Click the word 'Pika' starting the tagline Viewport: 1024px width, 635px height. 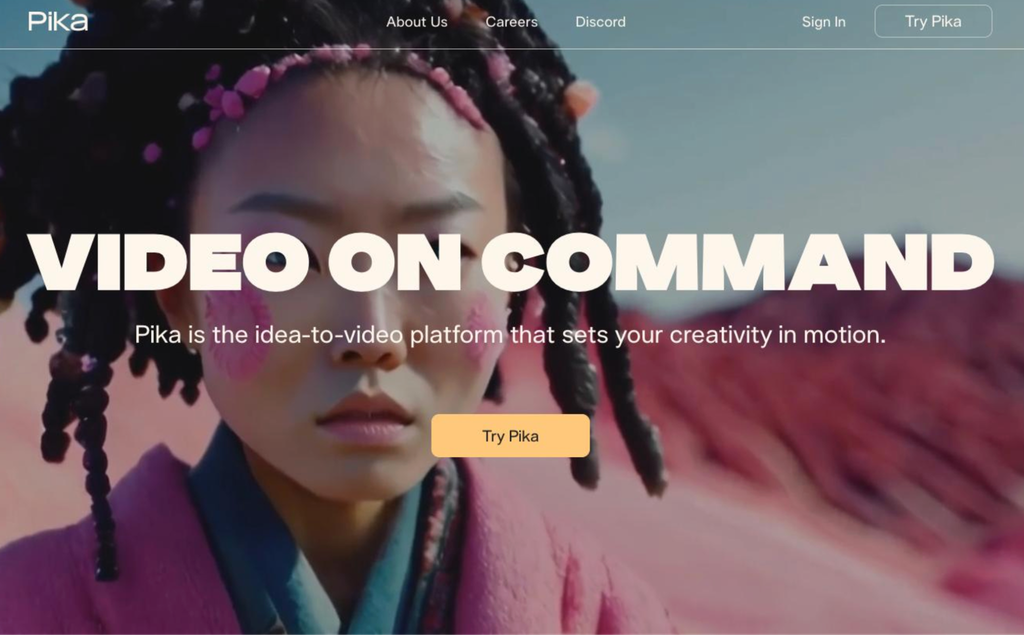point(158,334)
